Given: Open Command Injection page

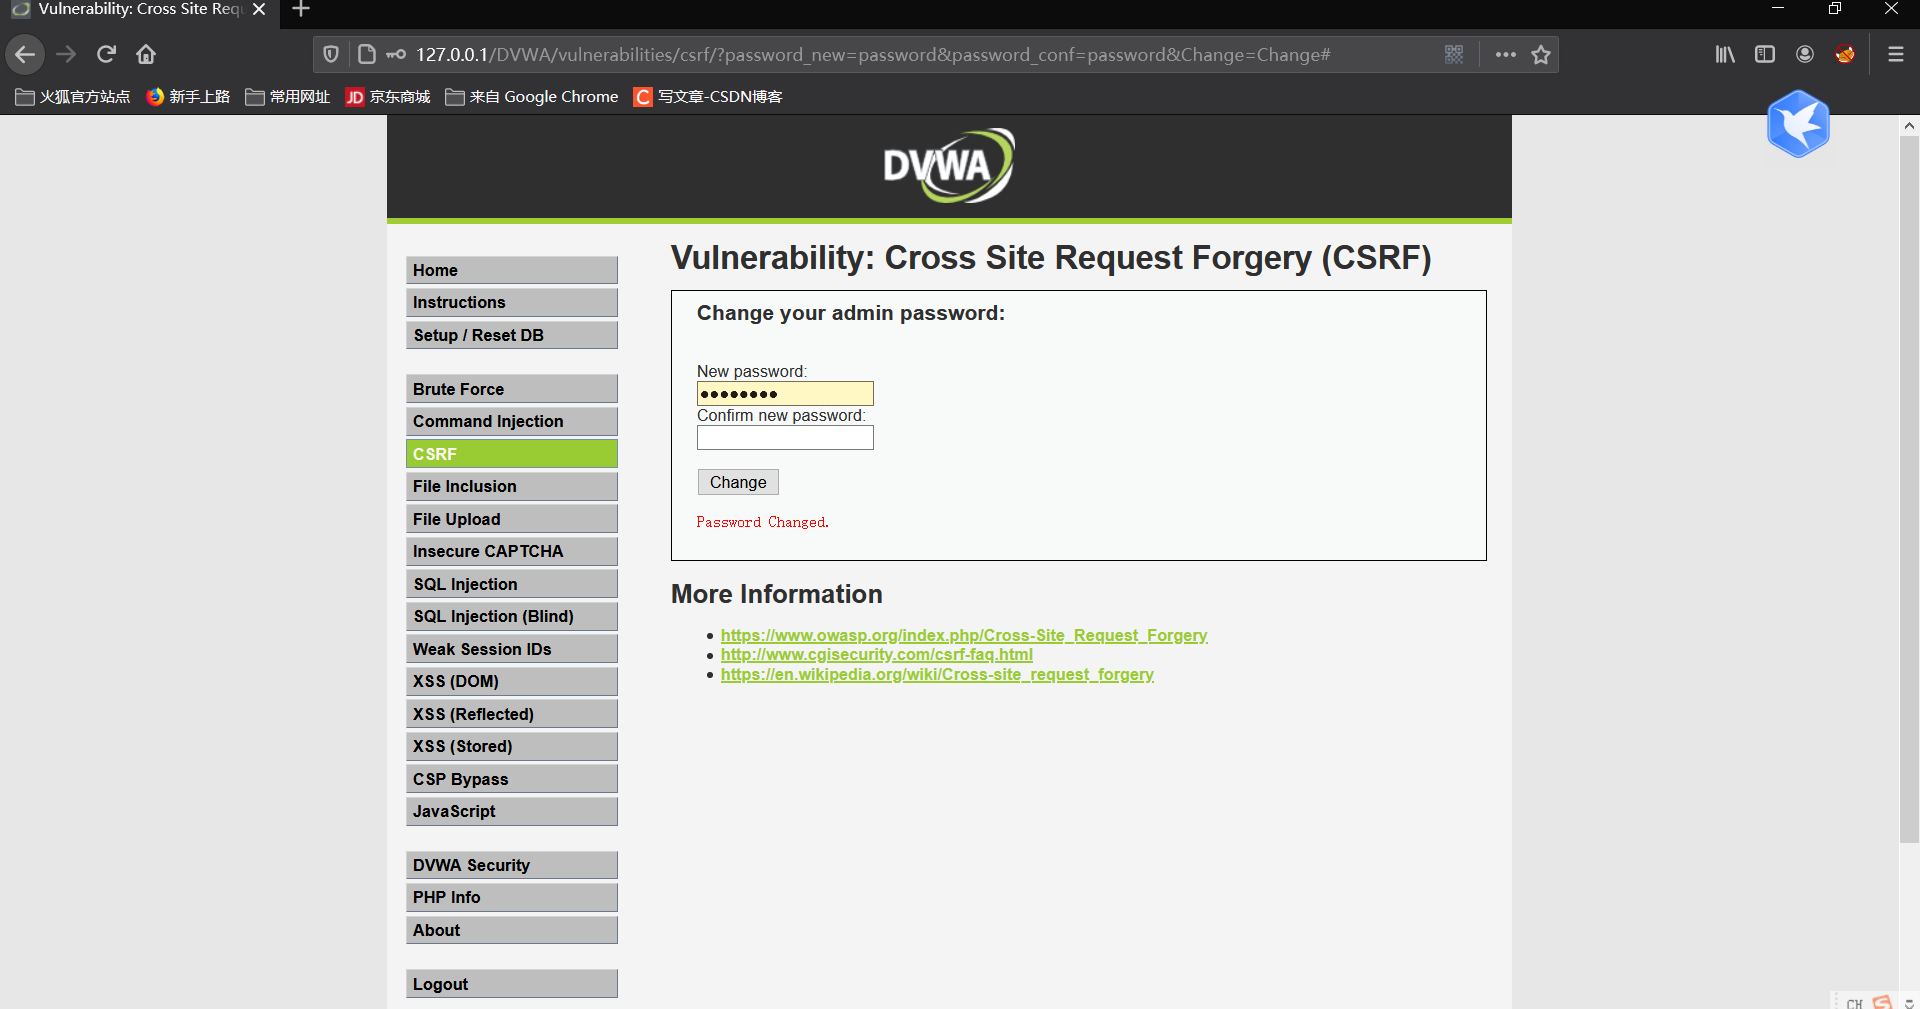Looking at the screenshot, I should (x=512, y=421).
